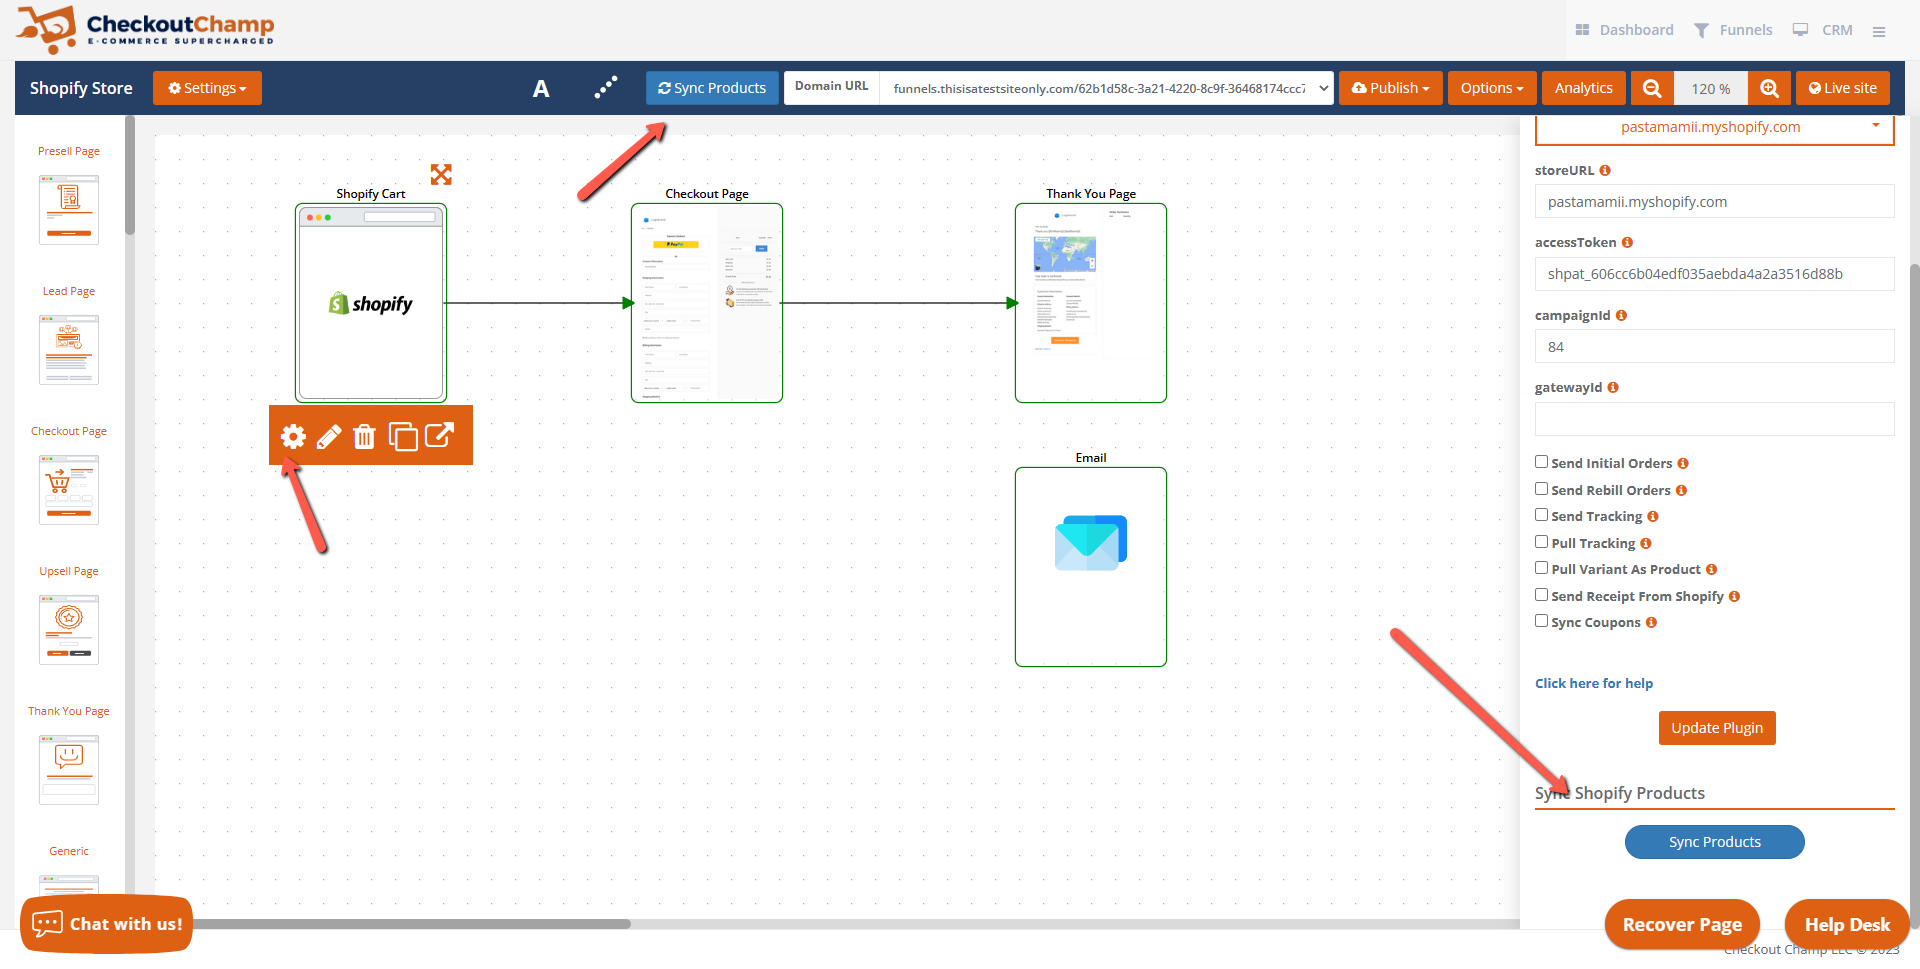Image resolution: width=1920 pixels, height=969 pixels.
Task: Click the pencil edit icon in orange toolbar
Action: click(329, 437)
